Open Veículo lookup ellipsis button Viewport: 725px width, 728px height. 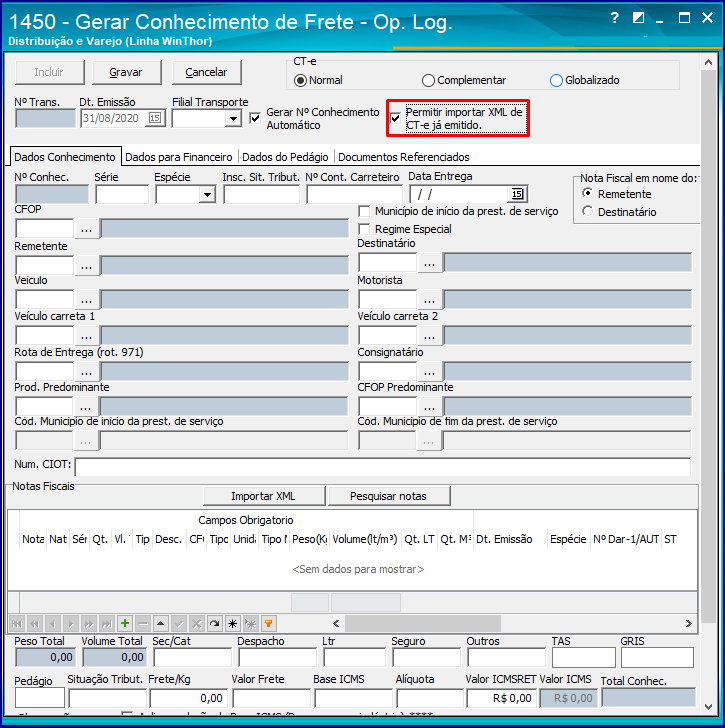click(x=86, y=299)
